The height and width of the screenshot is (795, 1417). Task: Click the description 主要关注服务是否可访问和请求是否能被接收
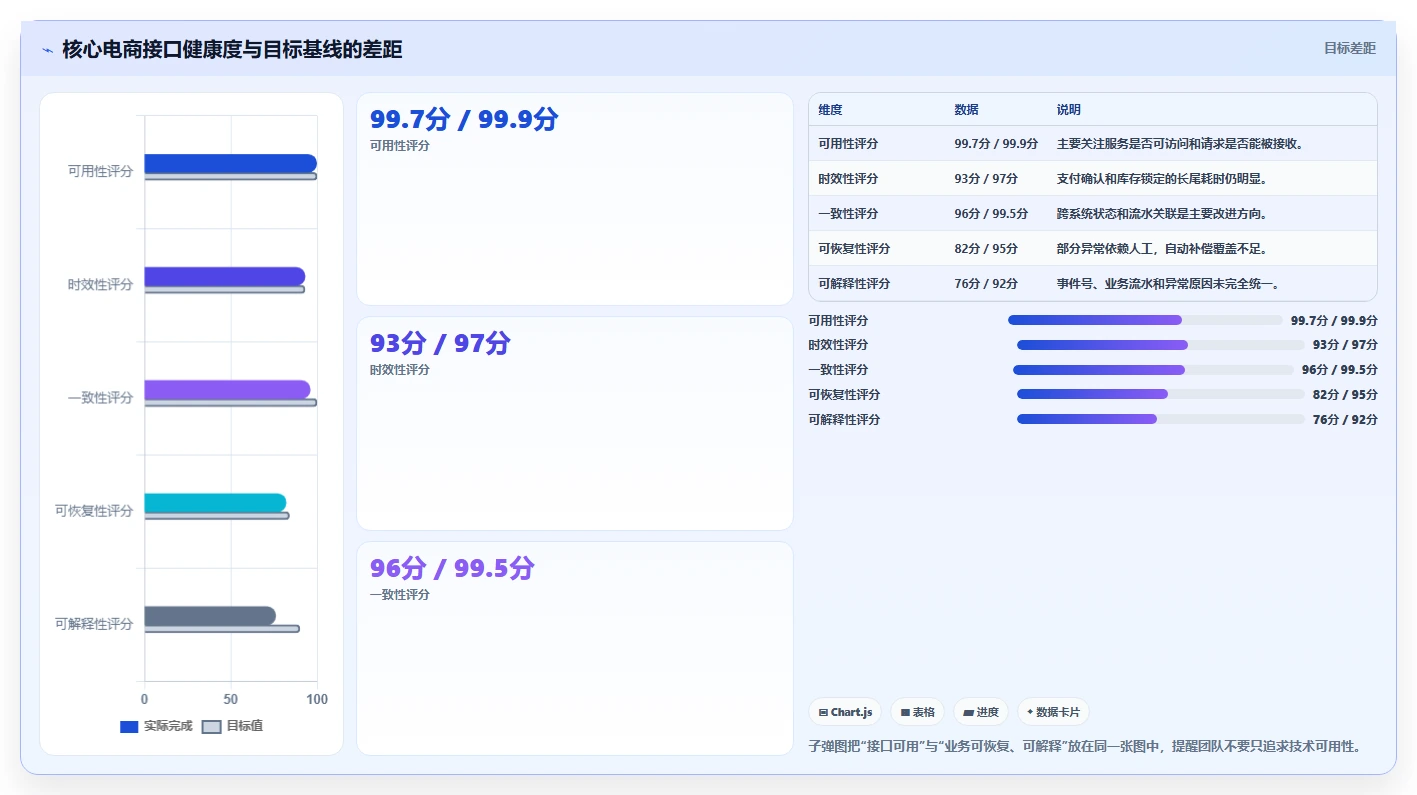[1180, 144]
